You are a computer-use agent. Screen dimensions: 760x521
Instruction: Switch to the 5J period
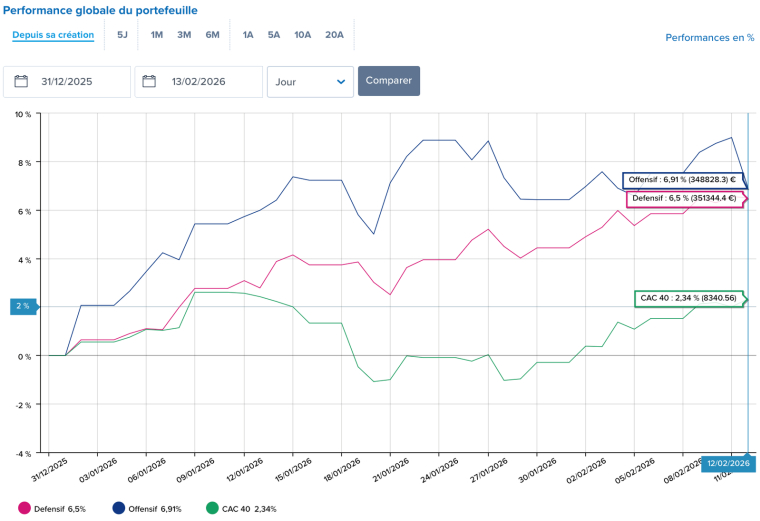click(x=122, y=35)
